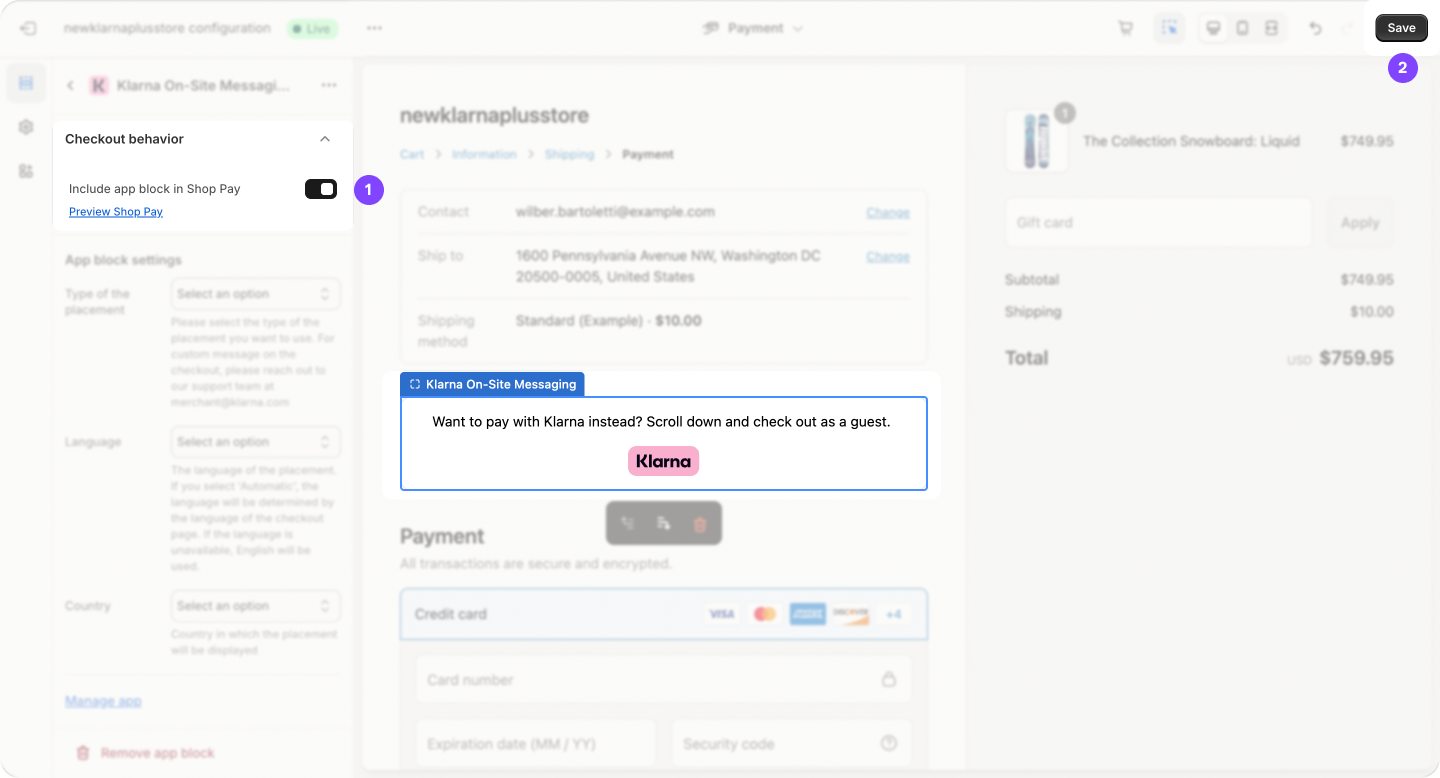Open the Preview Shop Pay link

116,212
